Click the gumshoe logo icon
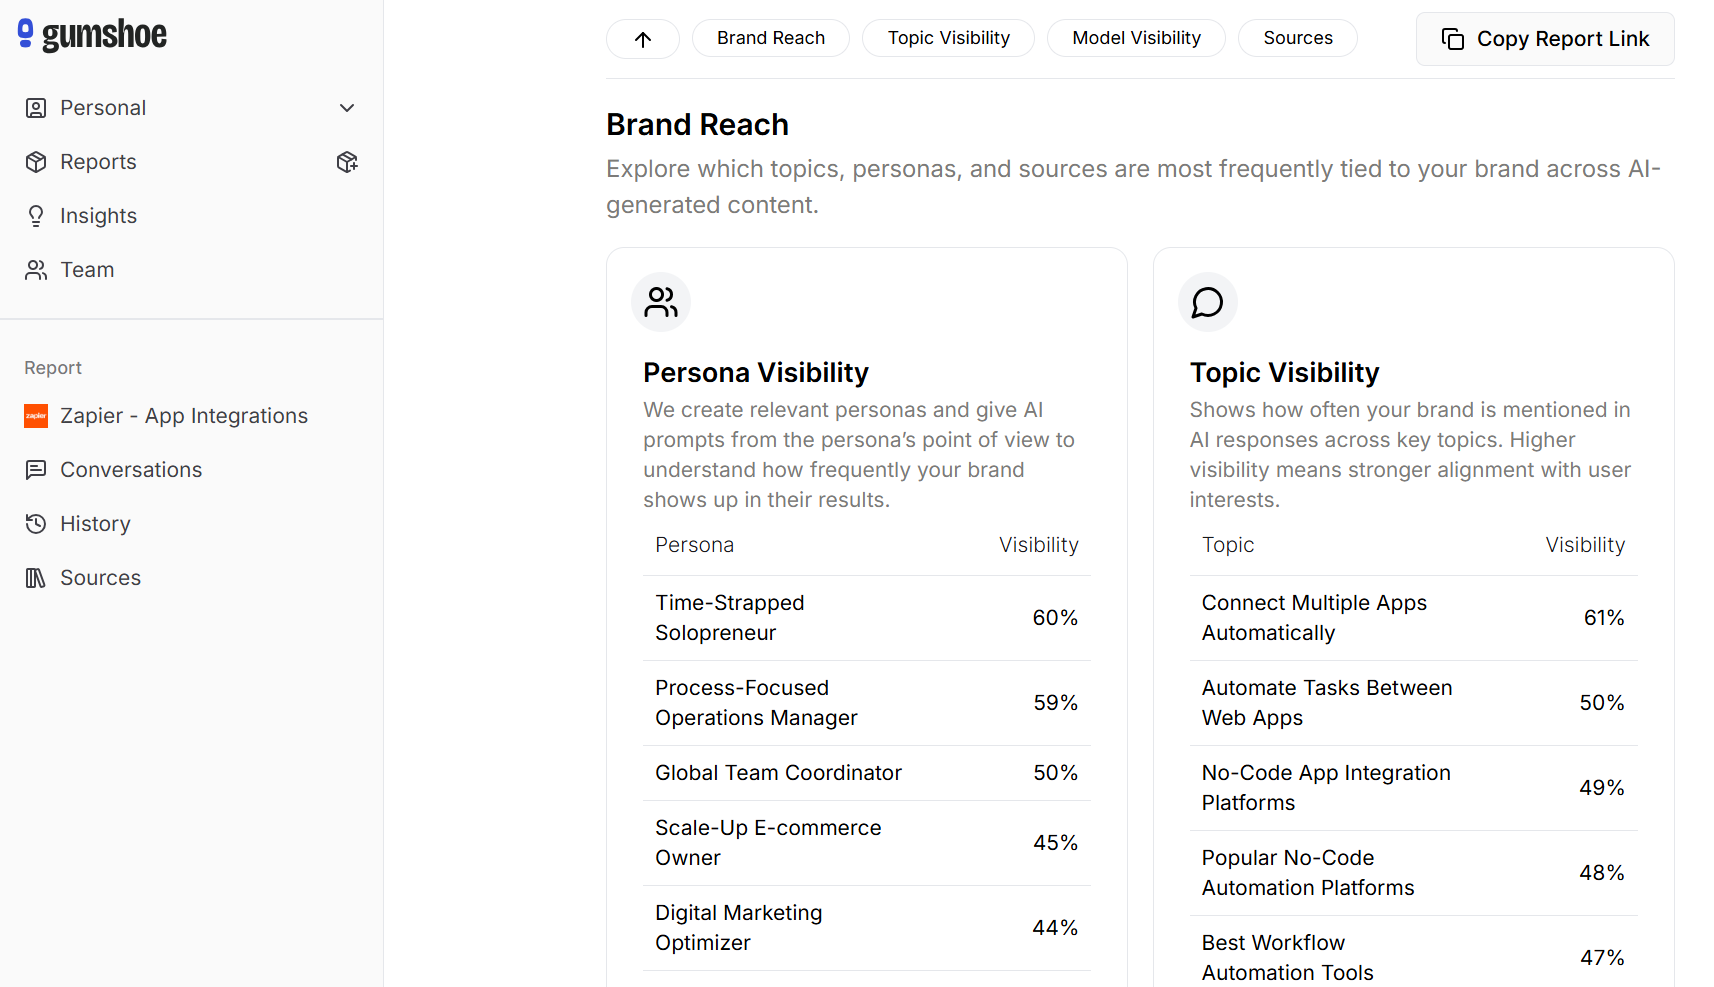The width and height of the screenshot is (1714, 987). coord(26,34)
